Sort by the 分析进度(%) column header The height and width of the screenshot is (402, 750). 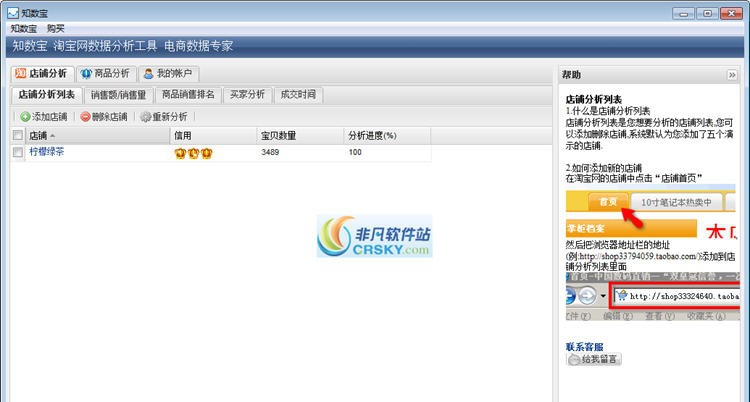click(x=387, y=136)
